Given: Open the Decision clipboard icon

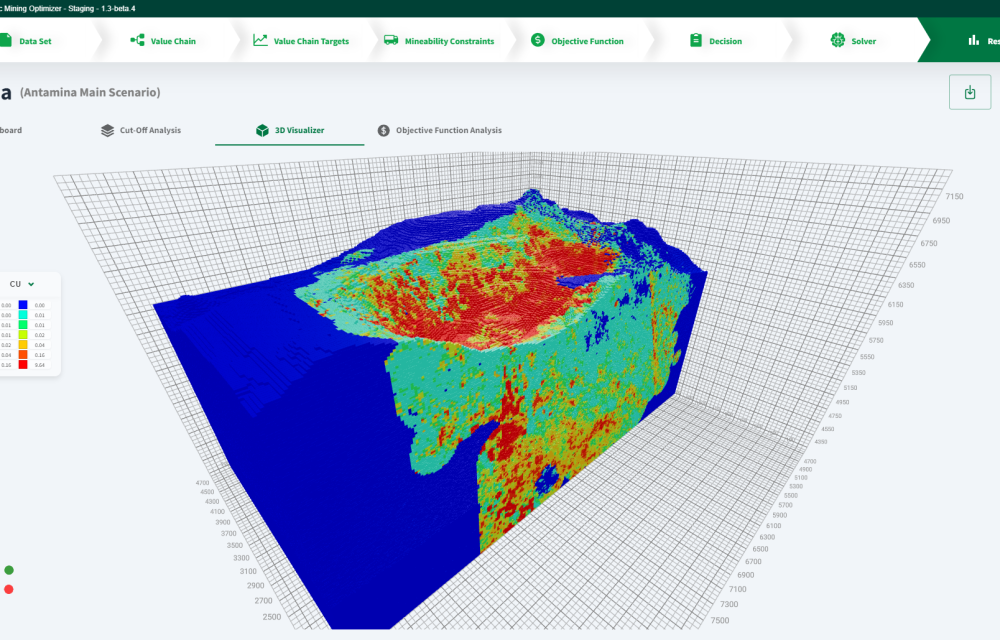Looking at the screenshot, I should click(x=696, y=41).
